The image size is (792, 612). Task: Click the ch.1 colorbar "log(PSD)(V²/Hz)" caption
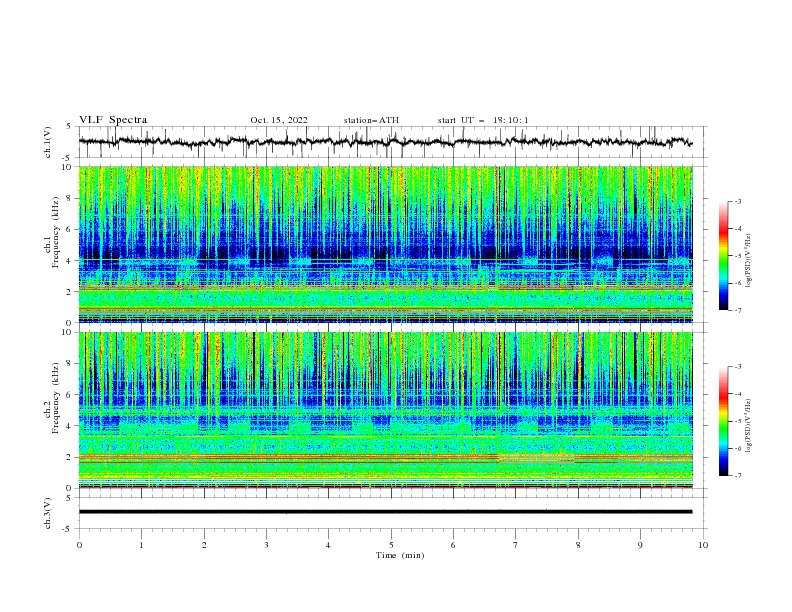pos(748,261)
